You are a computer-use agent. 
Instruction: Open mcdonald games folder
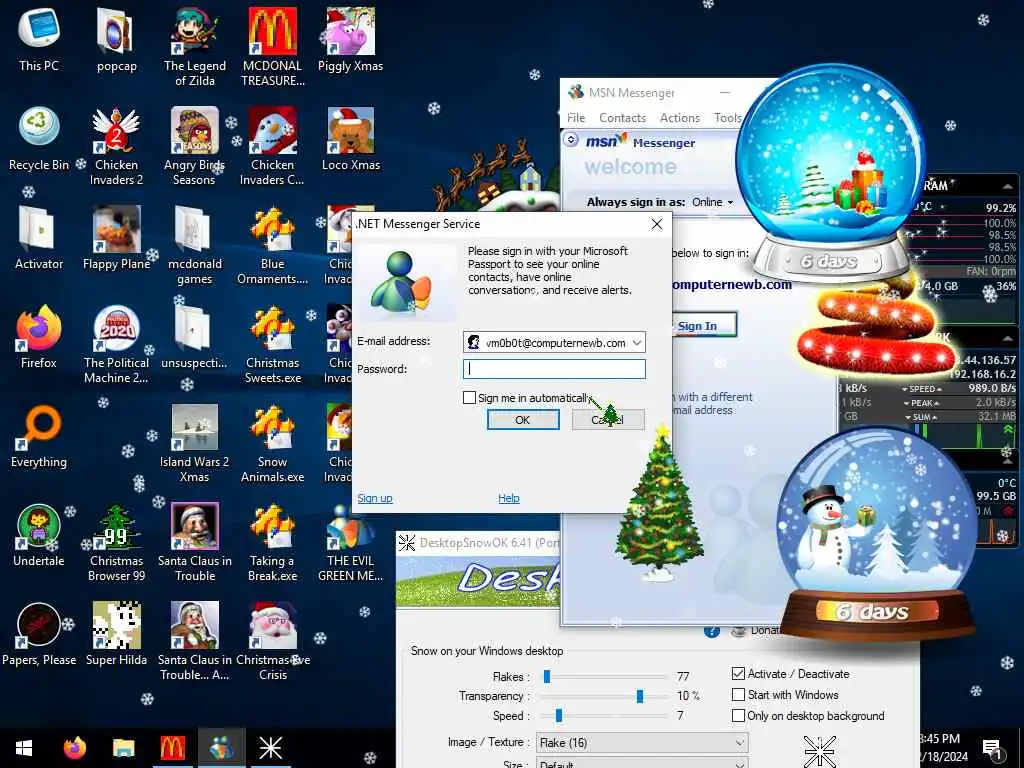tap(195, 244)
